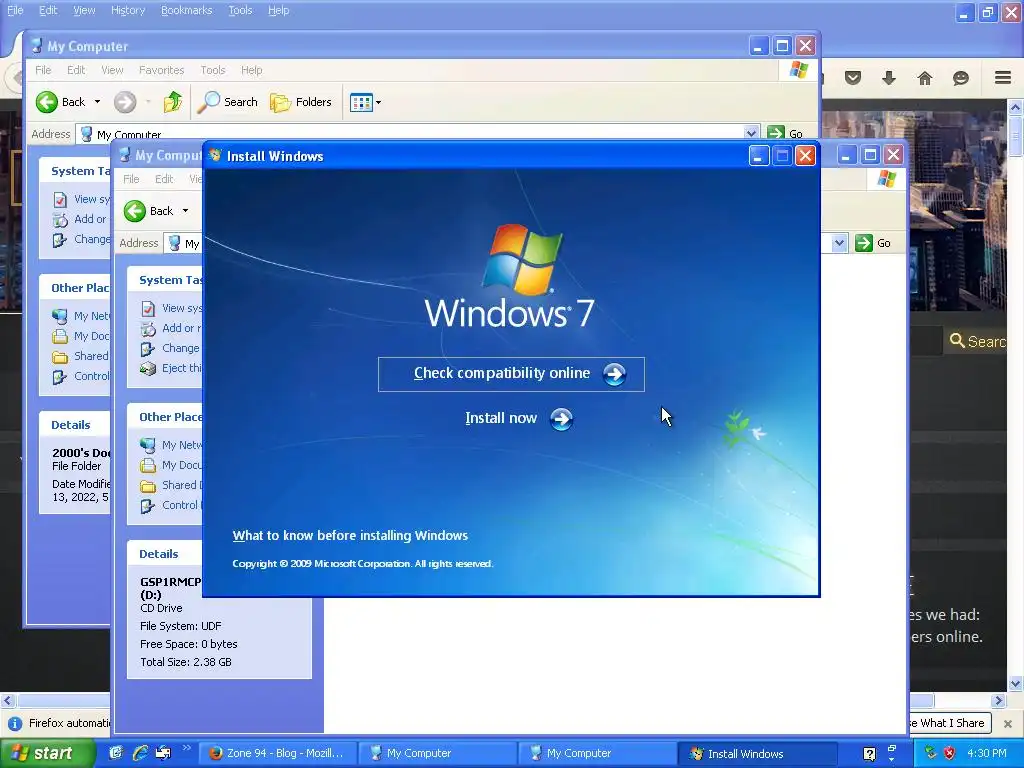Click Back button in front My Computer window

click(149, 211)
